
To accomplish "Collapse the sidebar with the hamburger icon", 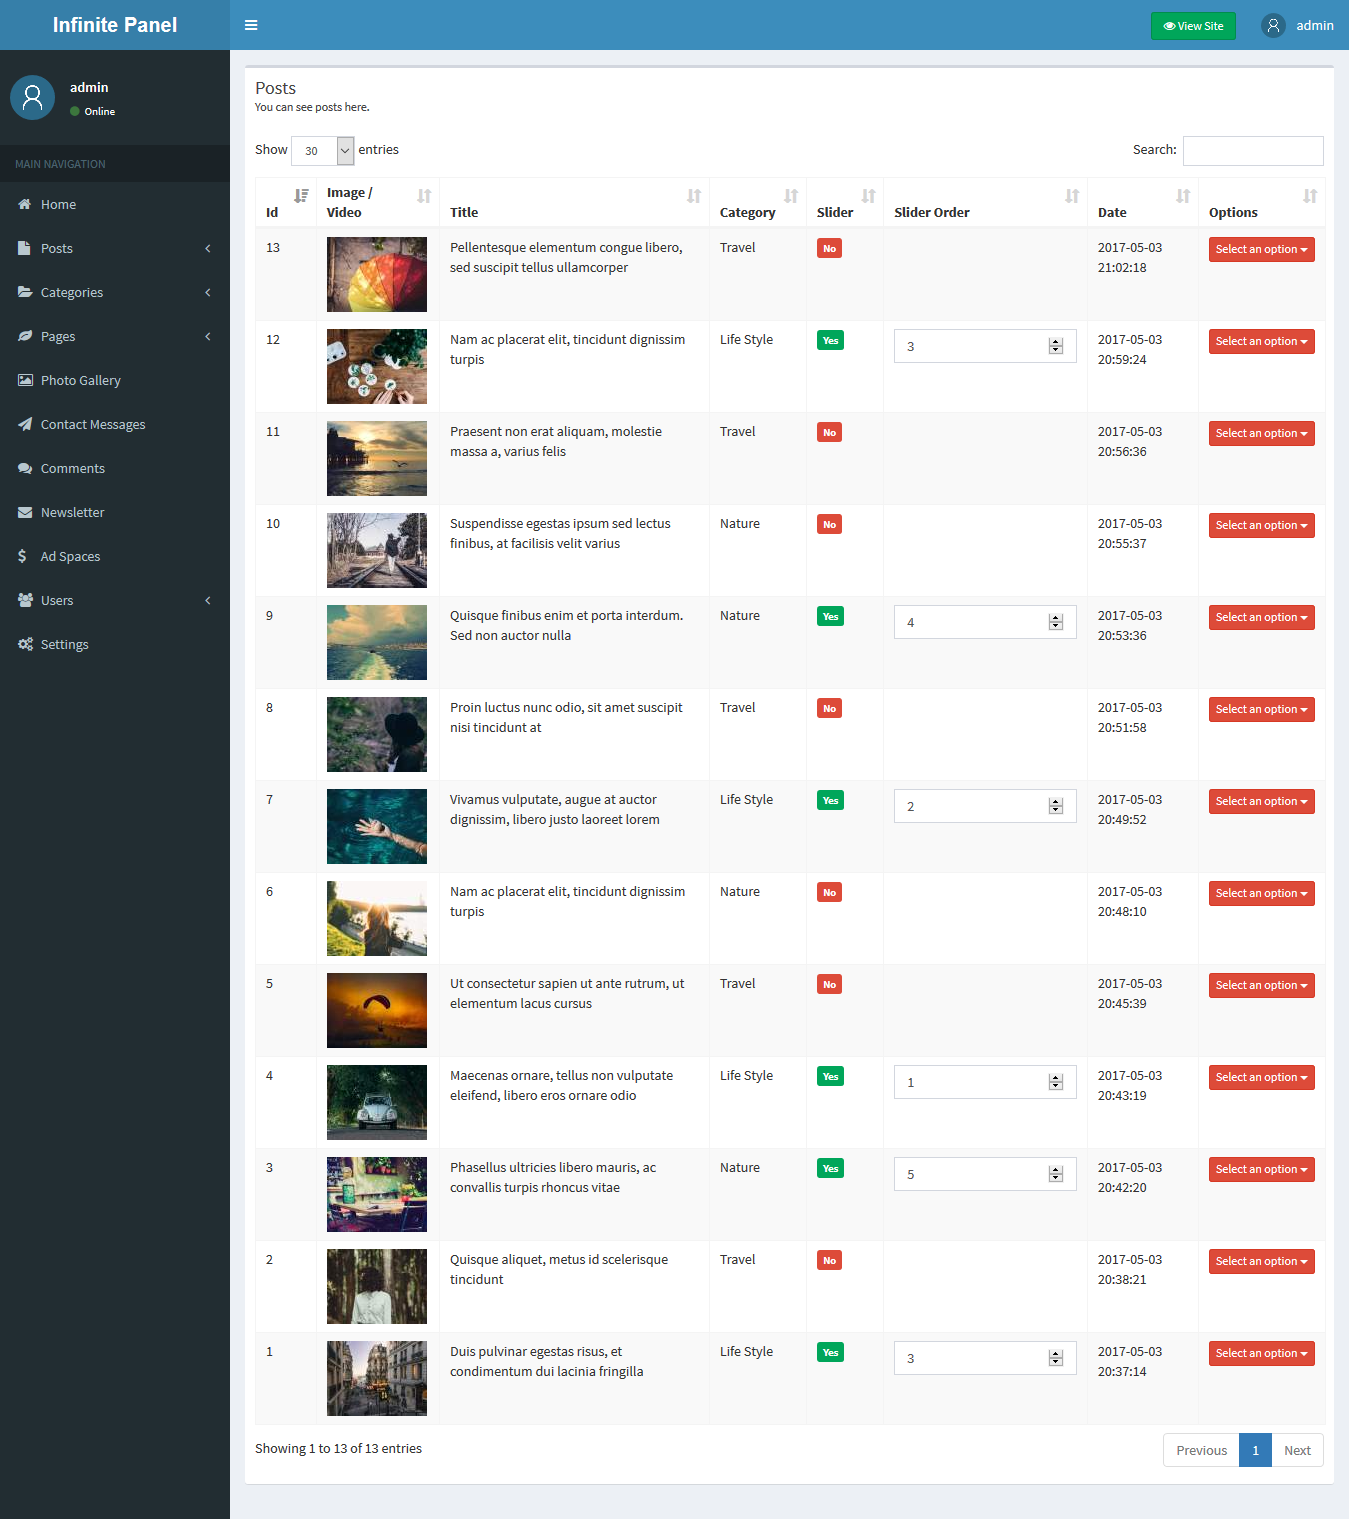I will 250,25.
